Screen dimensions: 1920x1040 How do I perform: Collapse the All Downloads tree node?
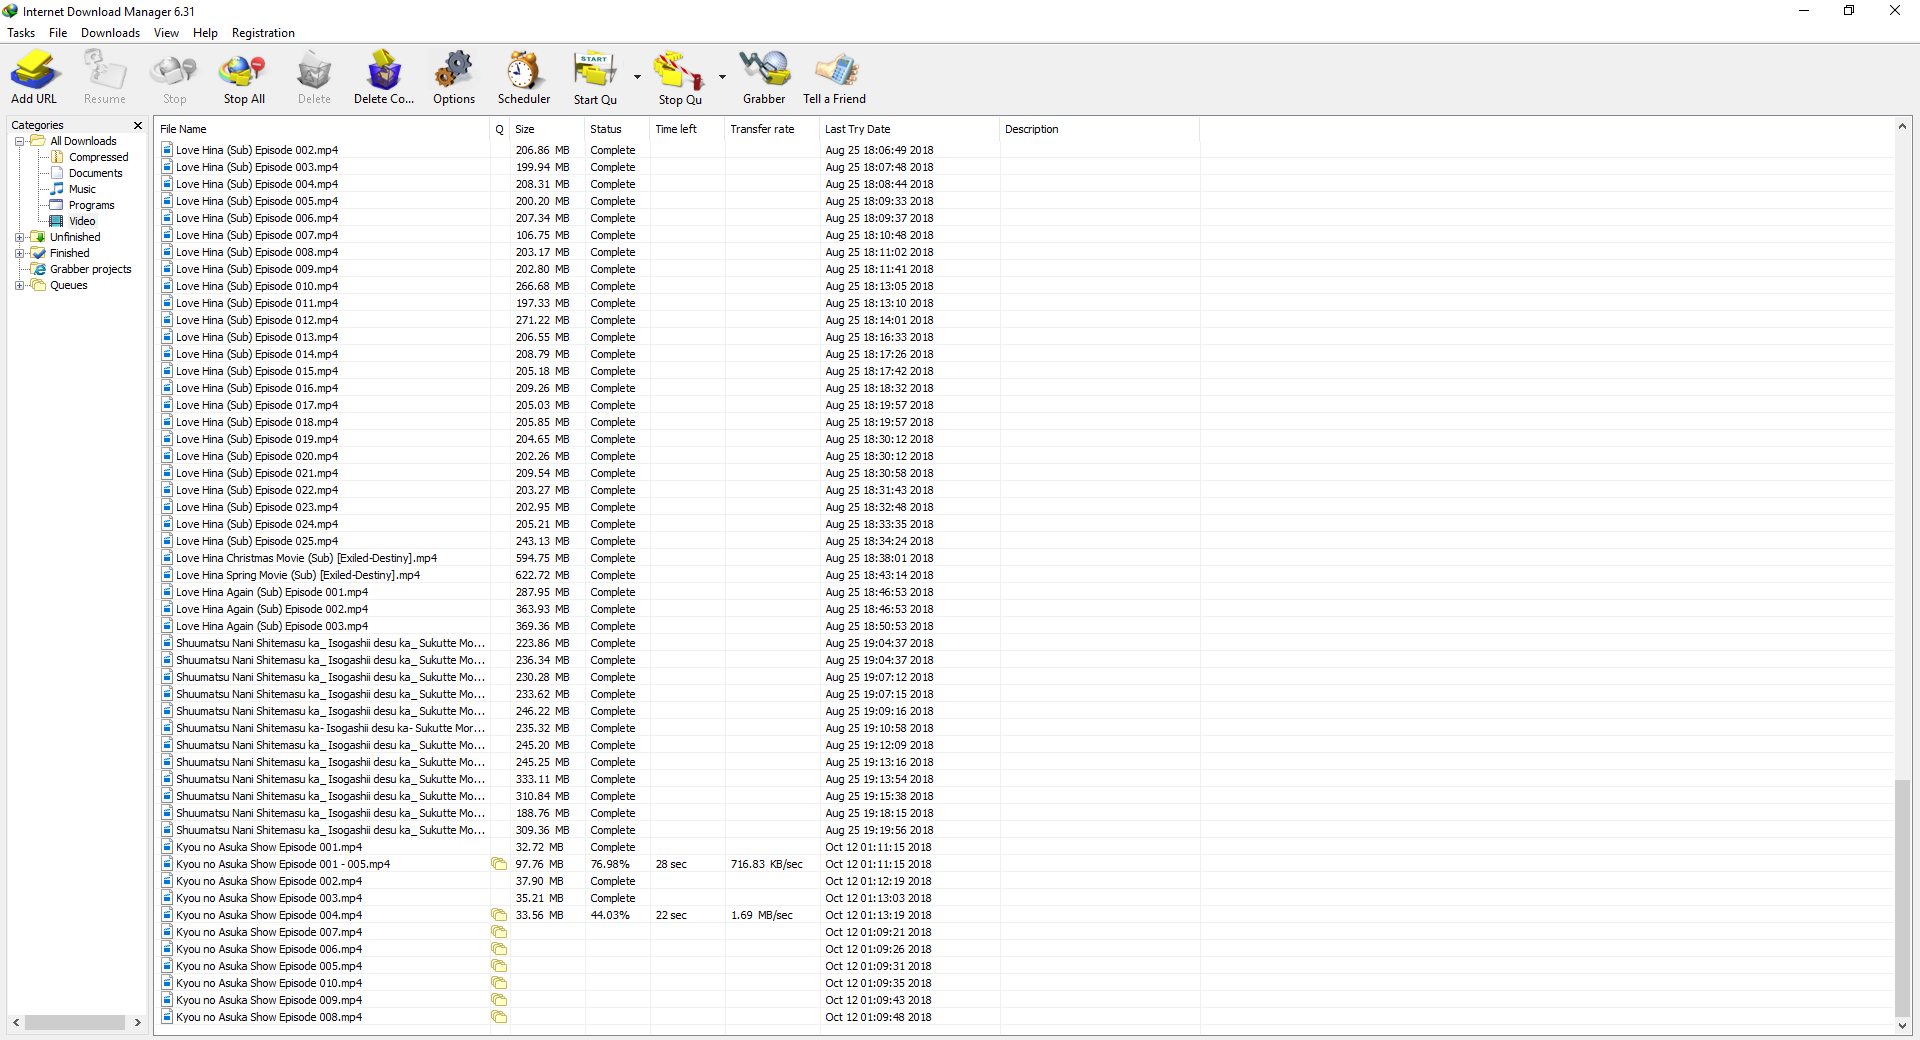19,142
